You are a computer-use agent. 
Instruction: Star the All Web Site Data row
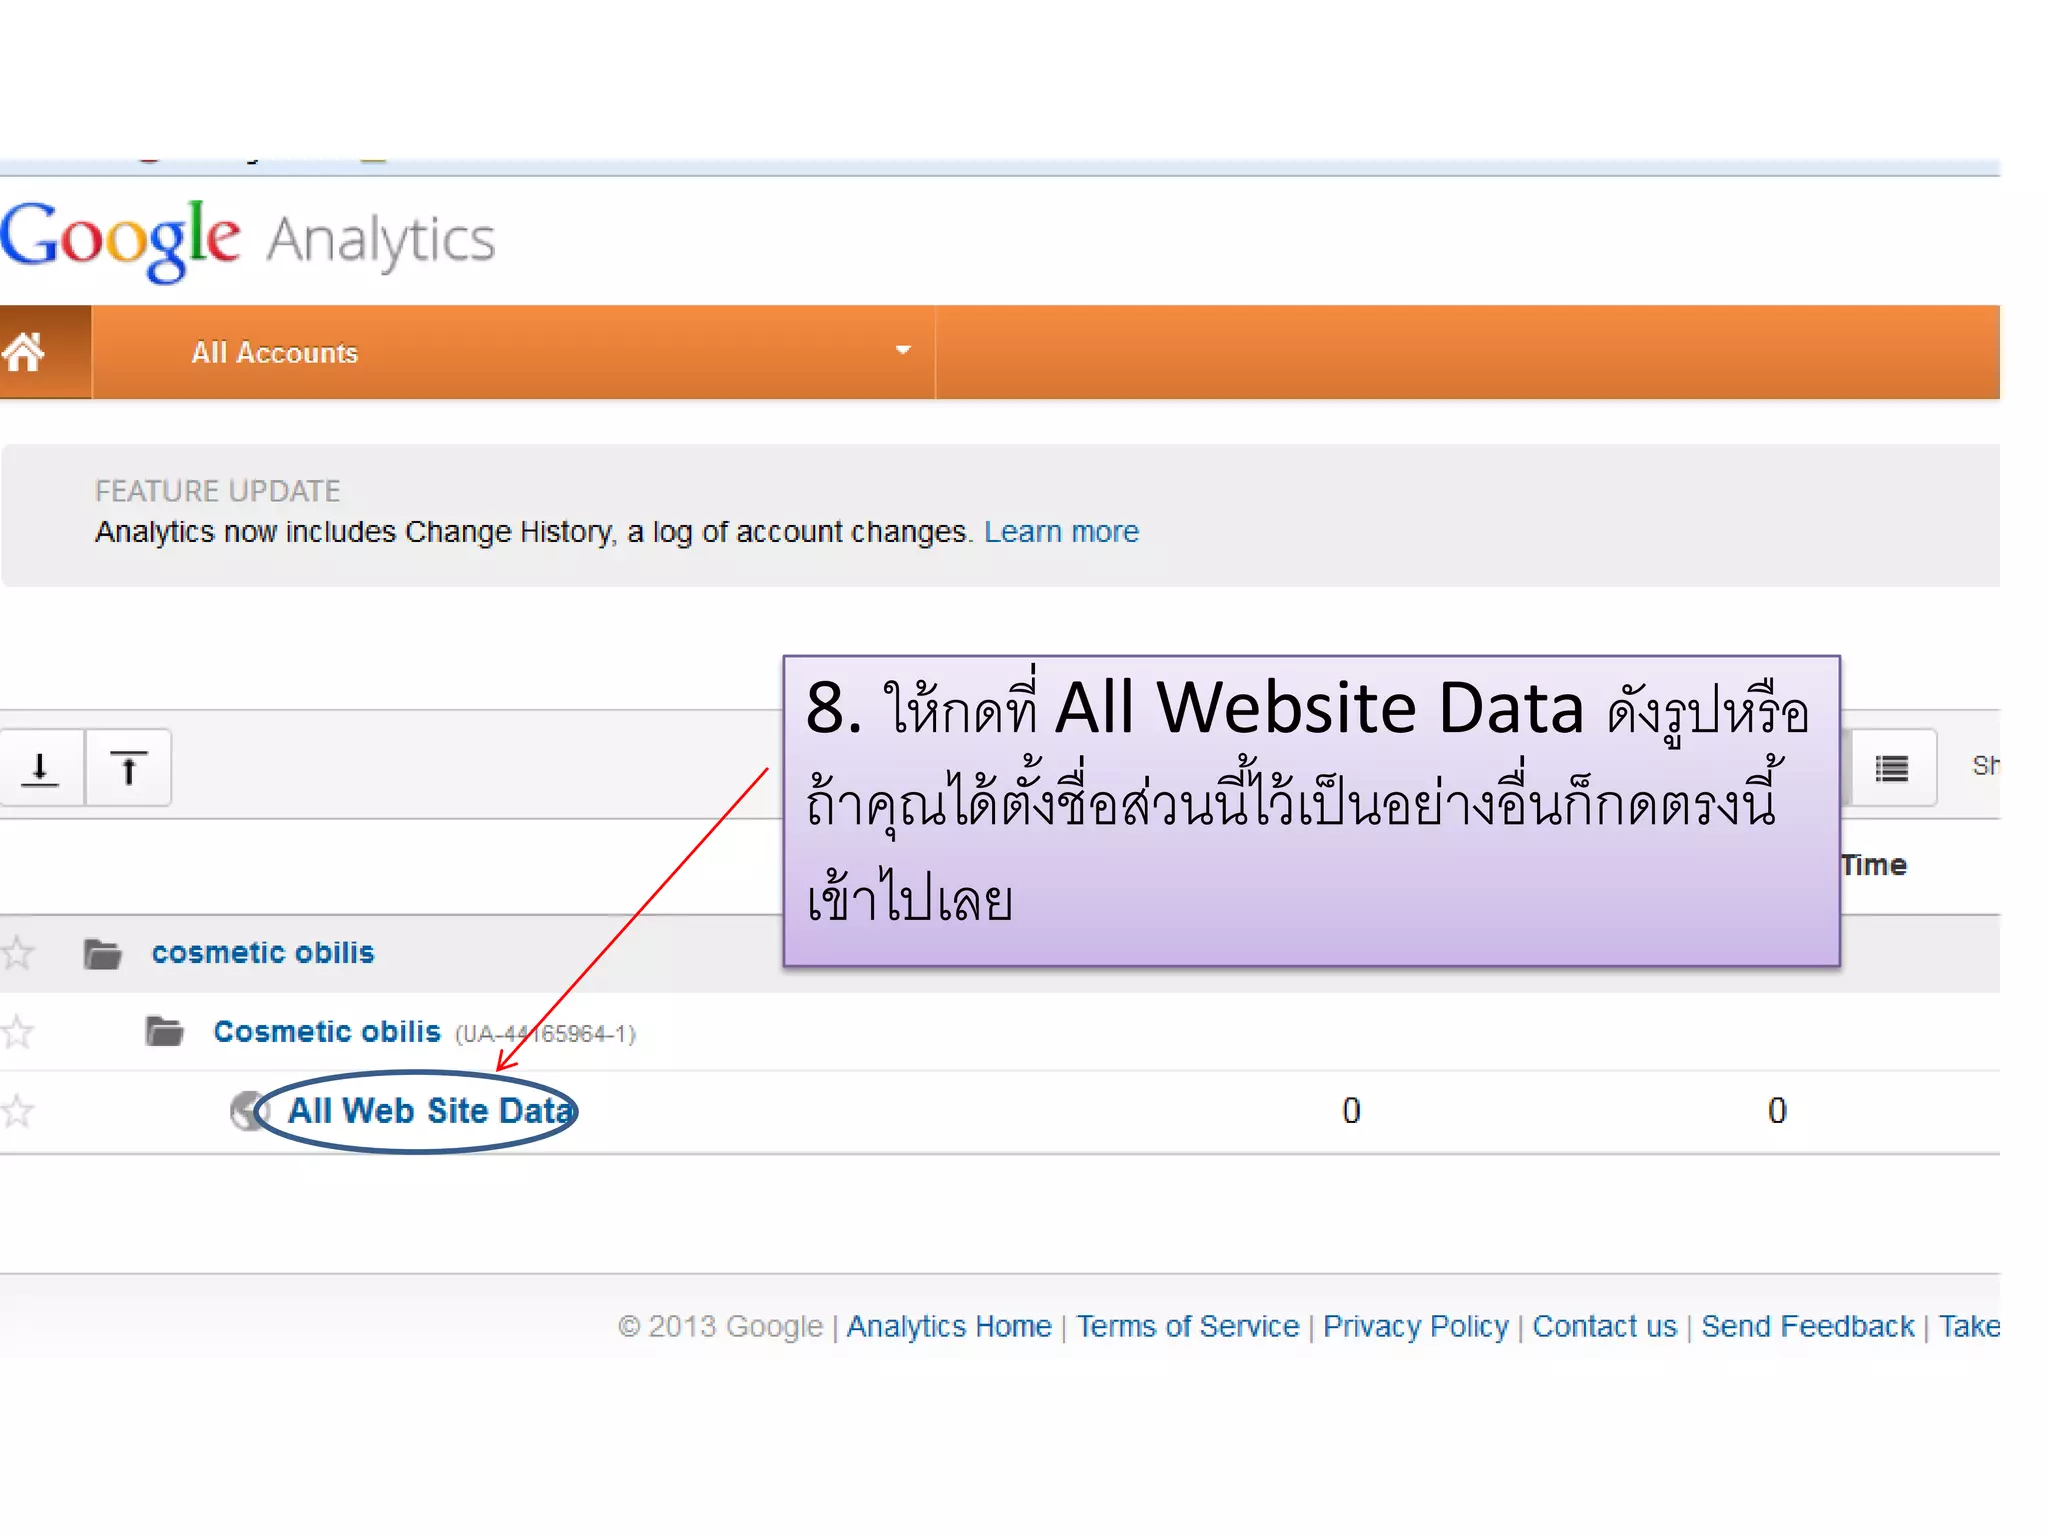(x=17, y=1111)
